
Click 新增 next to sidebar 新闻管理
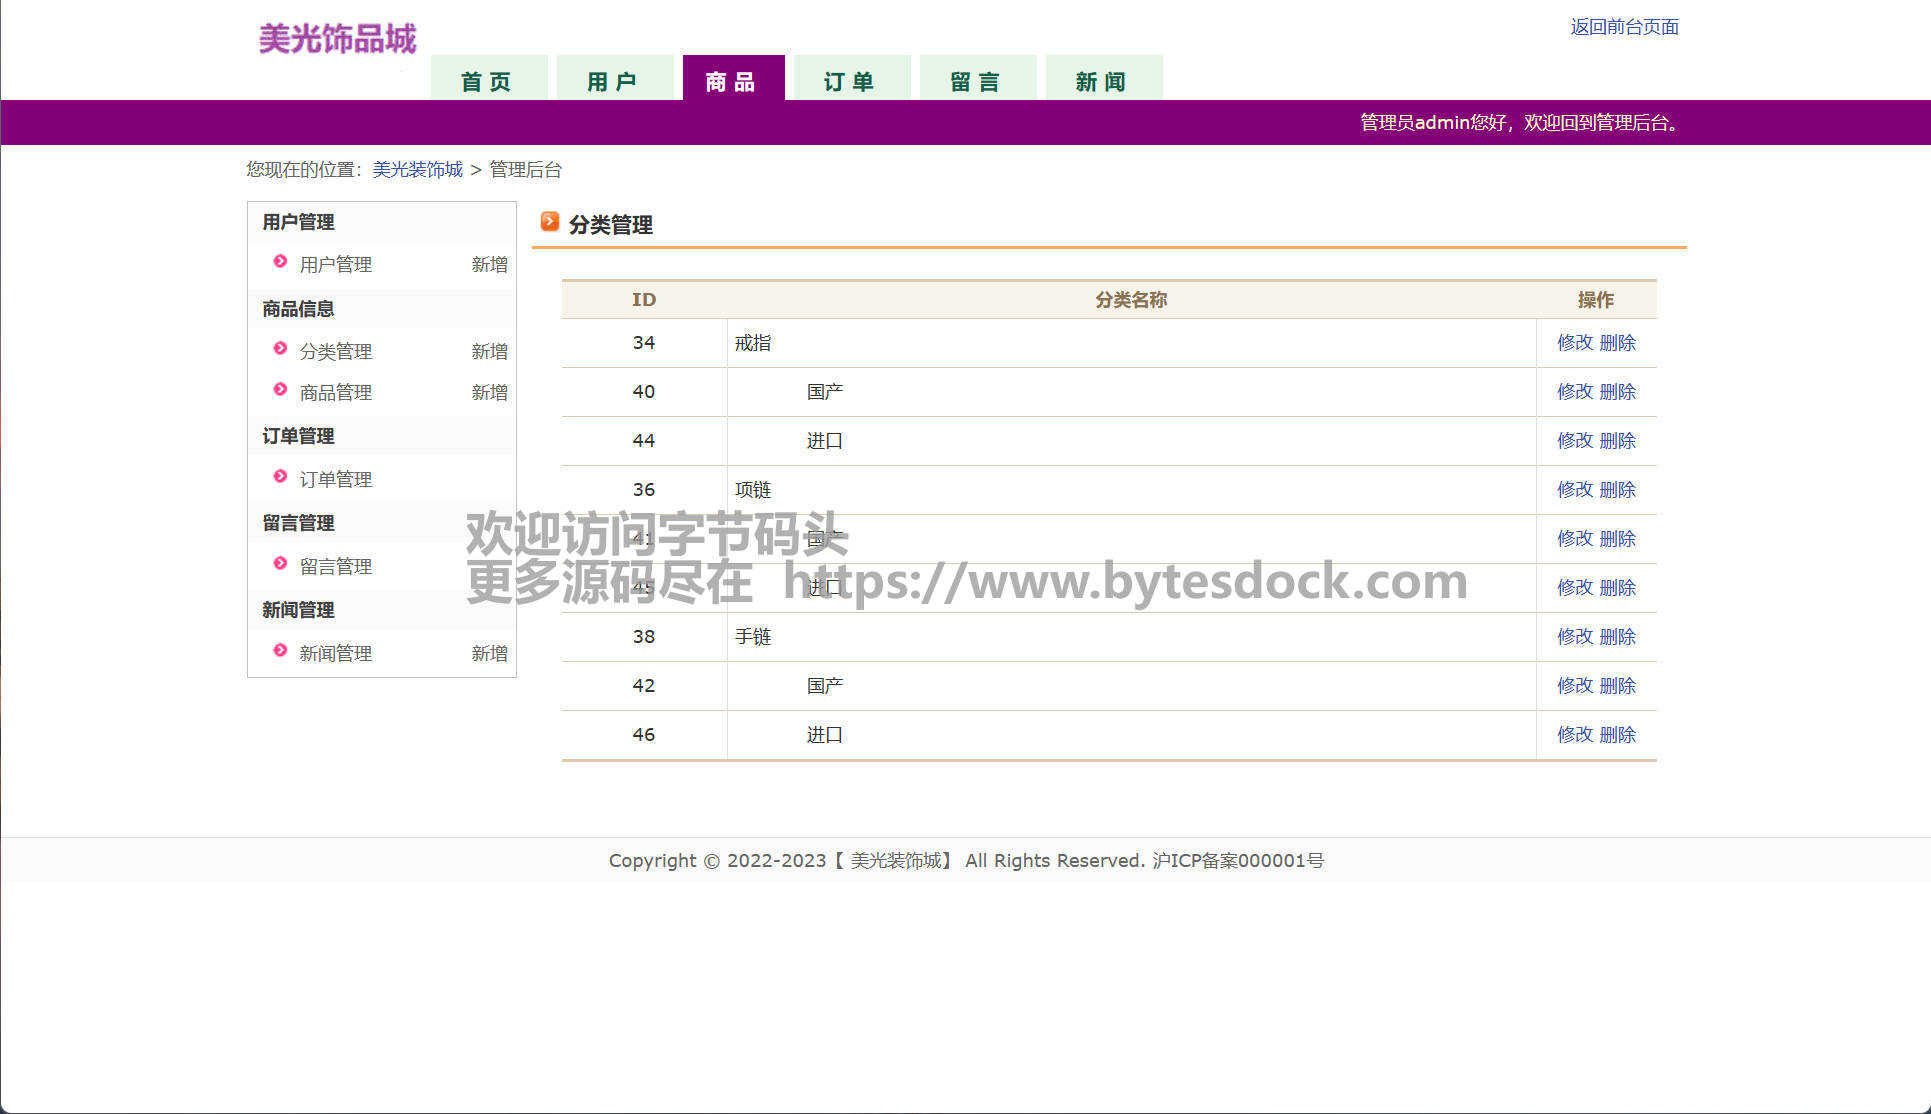[489, 654]
